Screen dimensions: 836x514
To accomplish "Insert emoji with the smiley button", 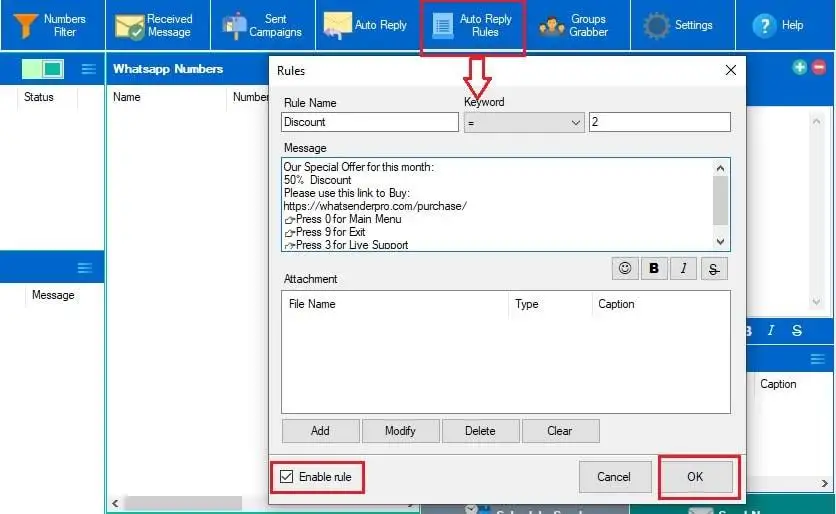I will pos(625,268).
